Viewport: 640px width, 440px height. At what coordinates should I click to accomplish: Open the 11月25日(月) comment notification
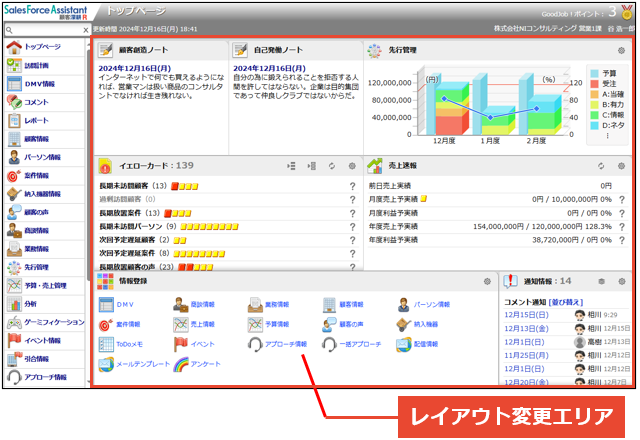527,355
